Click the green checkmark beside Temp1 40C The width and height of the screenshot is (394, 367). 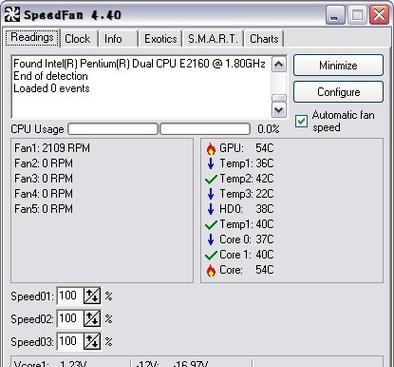(x=211, y=225)
